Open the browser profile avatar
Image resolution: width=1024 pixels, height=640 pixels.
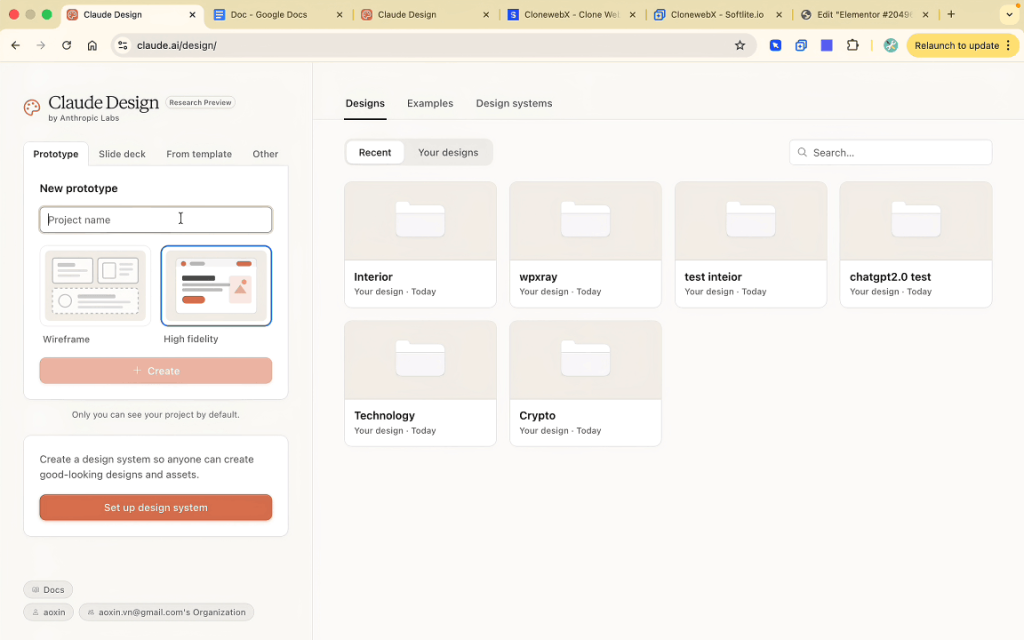click(891, 45)
